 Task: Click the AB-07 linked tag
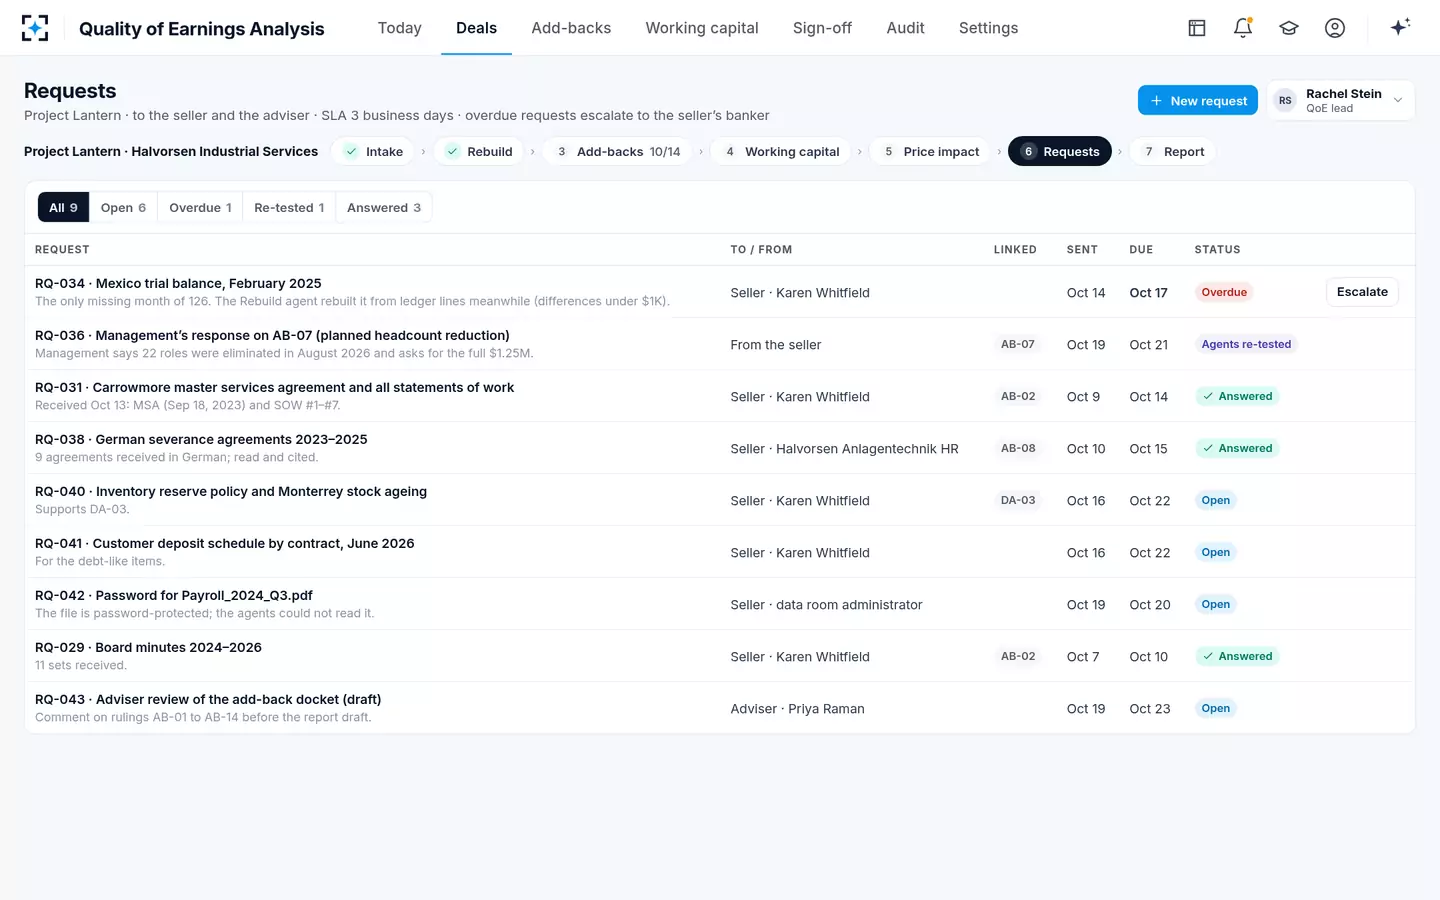tap(1018, 344)
